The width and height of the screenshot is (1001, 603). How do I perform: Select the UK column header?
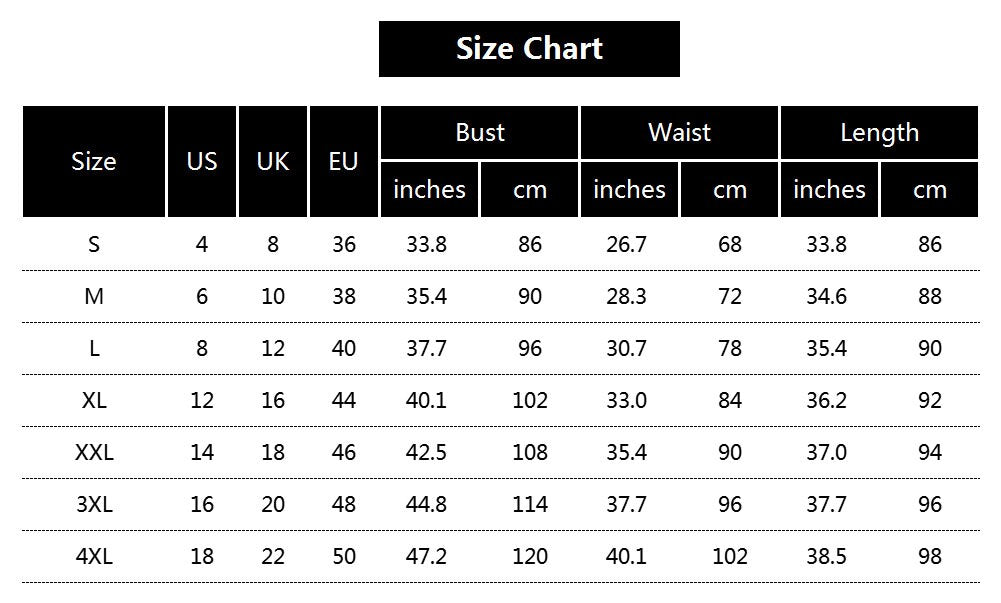pyautogui.click(x=273, y=161)
